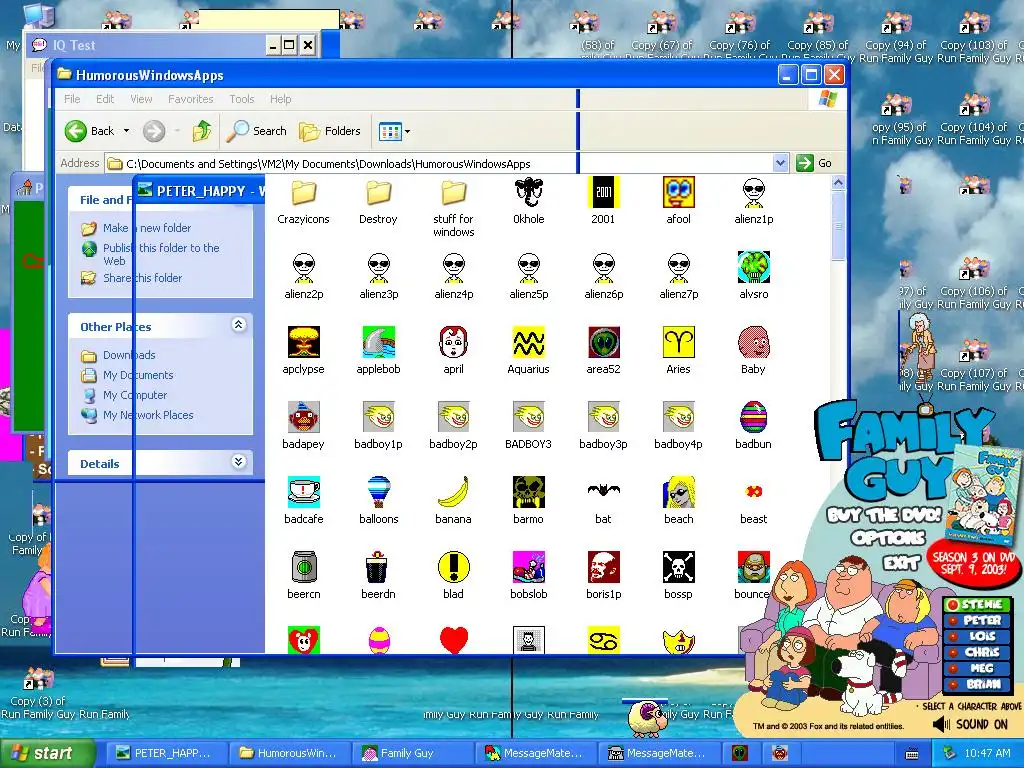The width and height of the screenshot is (1024, 768).
Task: Click BUY THE DVD! in Family Guy
Action: 884,515
